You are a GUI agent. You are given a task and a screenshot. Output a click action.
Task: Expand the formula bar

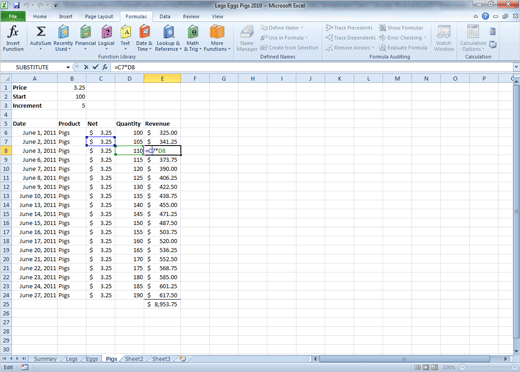coord(516,67)
